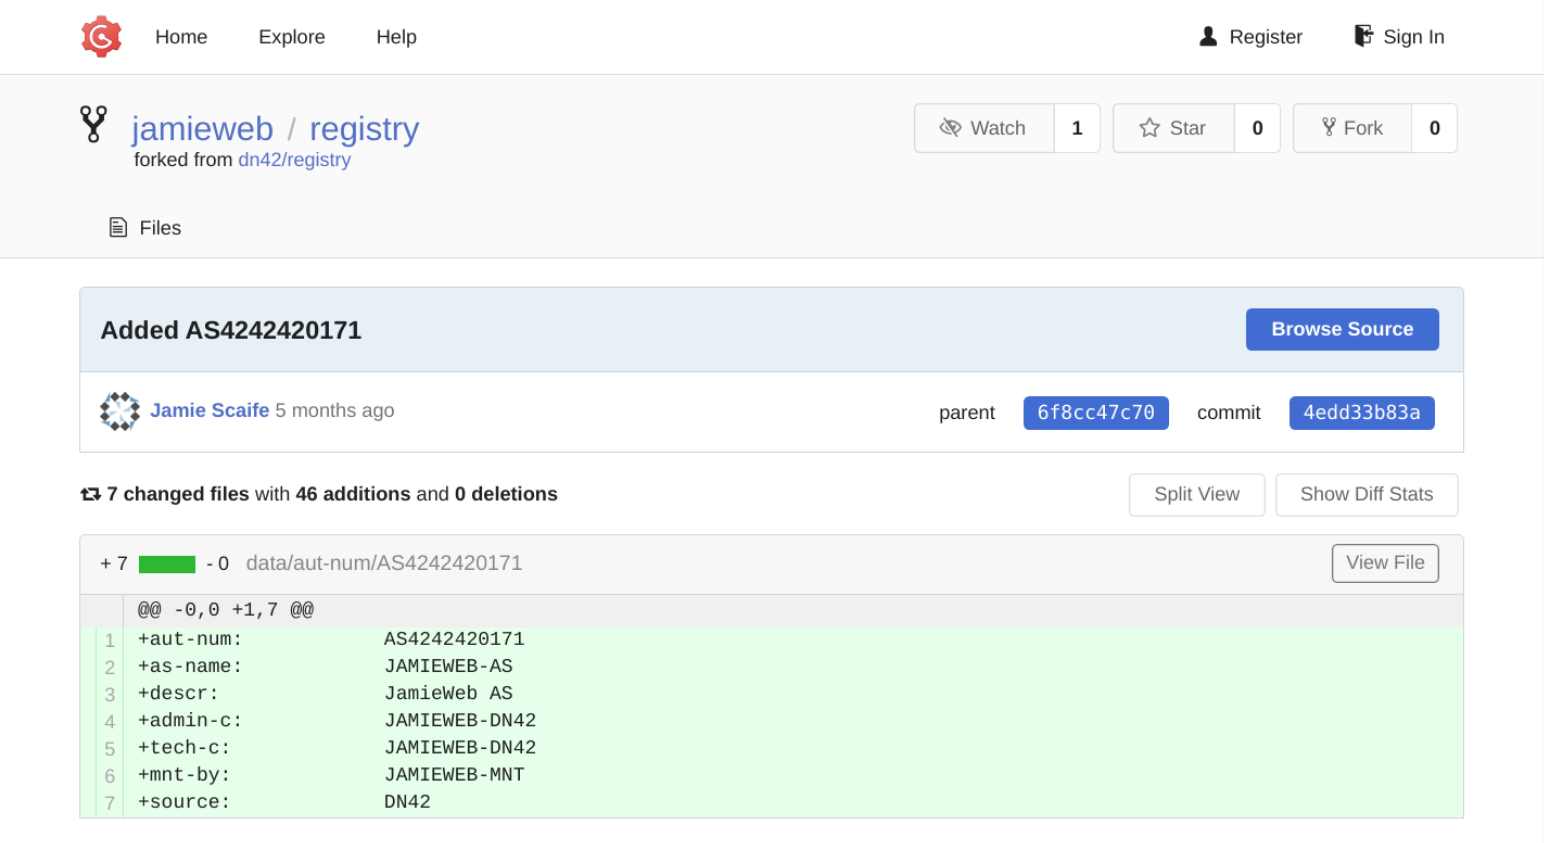Image resolution: width=1544 pixels, height=843 pixels.
Task: Switch diff to Split View
Action: 1196,495
